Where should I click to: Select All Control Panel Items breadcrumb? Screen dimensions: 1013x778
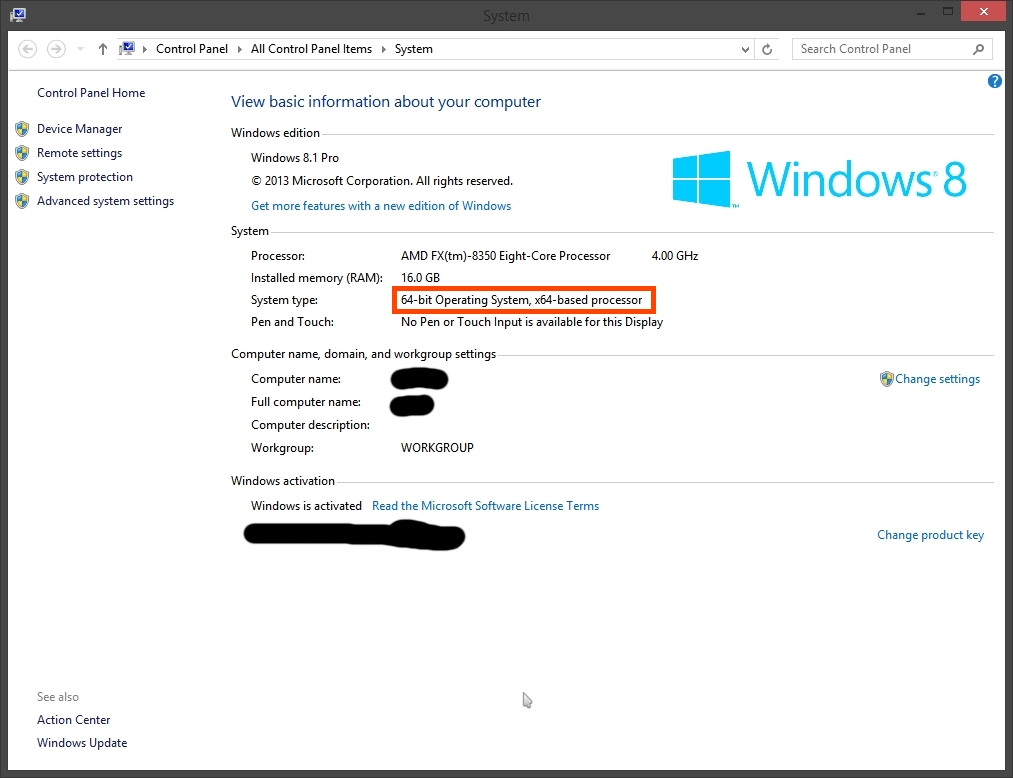coord(311,49)
